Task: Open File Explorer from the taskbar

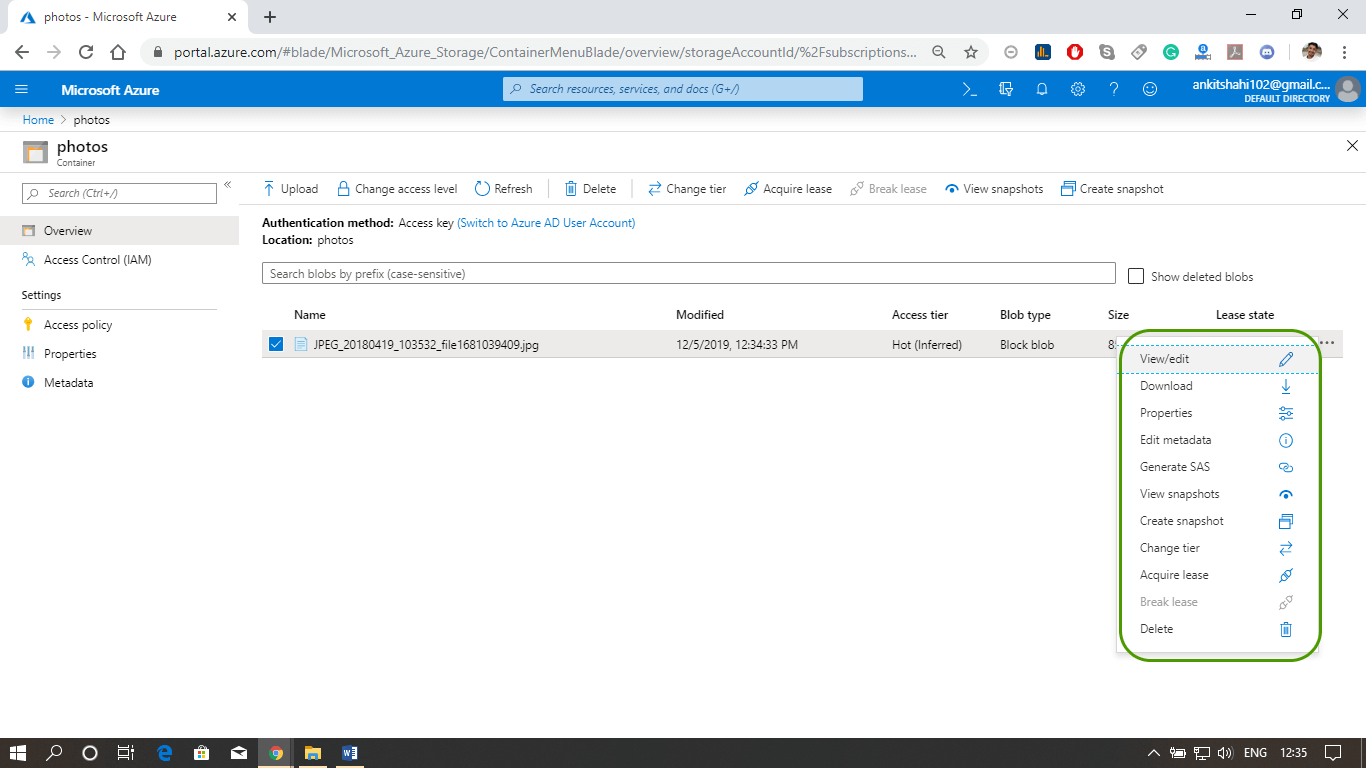Action: 312,753
